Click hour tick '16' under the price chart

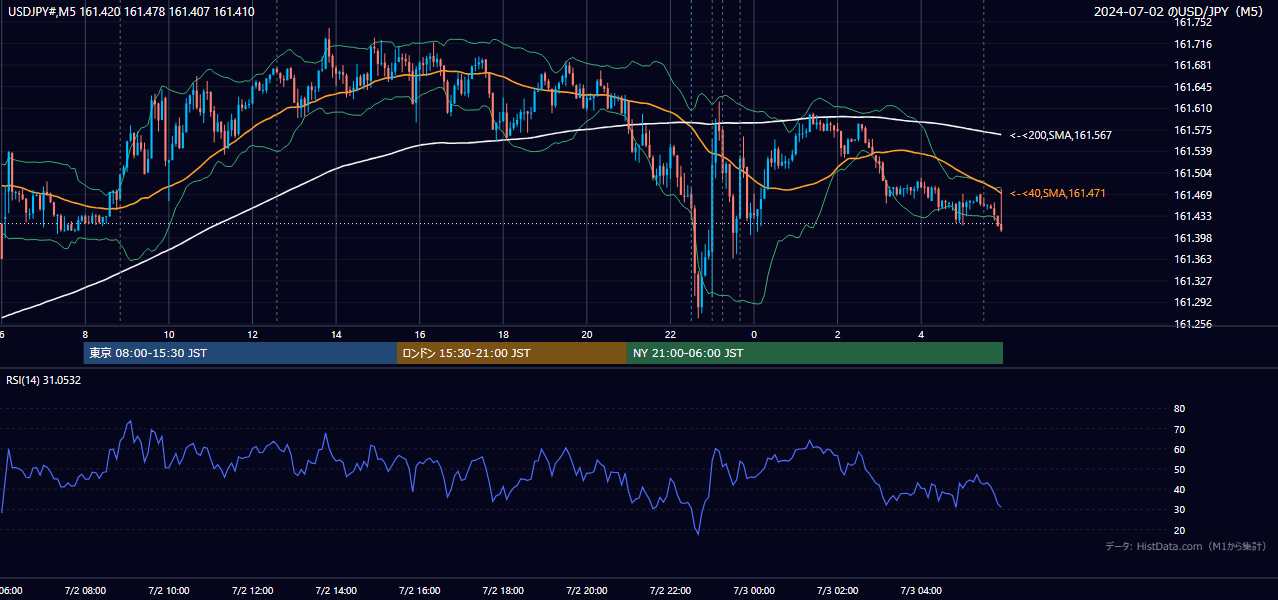tap(420, 334)
